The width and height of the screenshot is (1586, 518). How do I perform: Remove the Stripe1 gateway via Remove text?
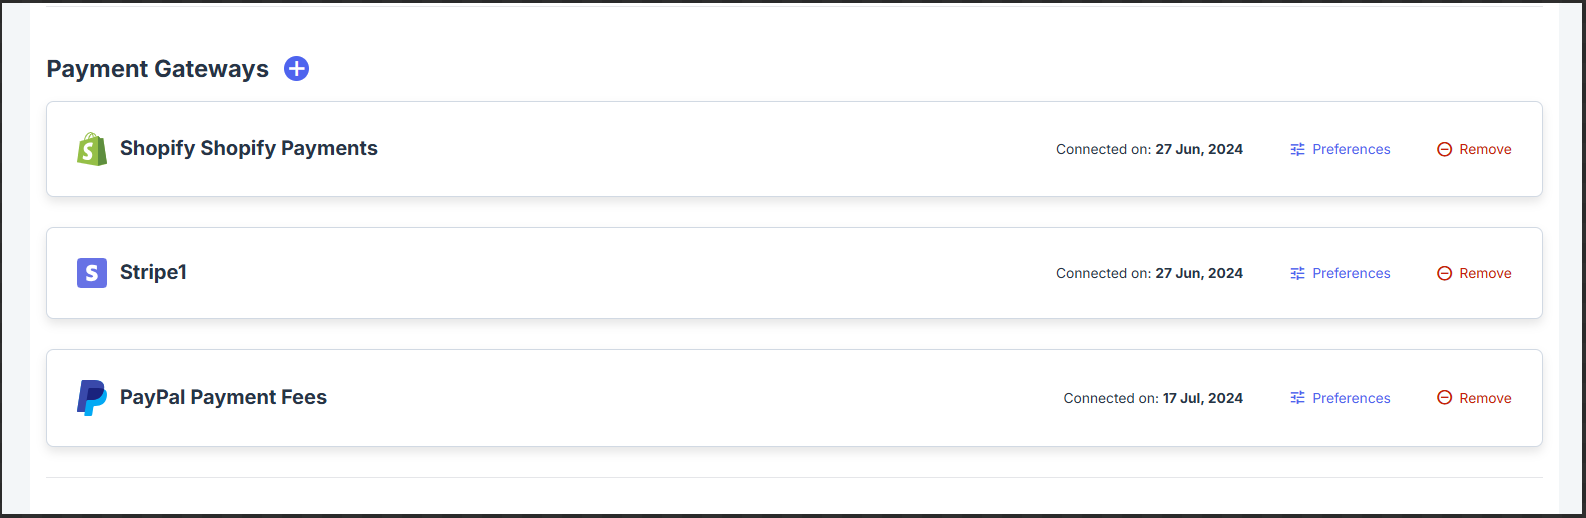(x=1485, y=274)
